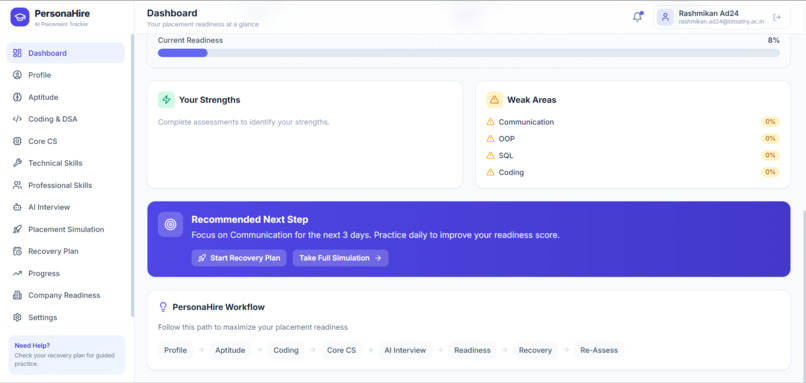Open Recovery Plan in sidebar
Image resolution: width=806 pixels, height=383 pixels.
pos(65,251)
